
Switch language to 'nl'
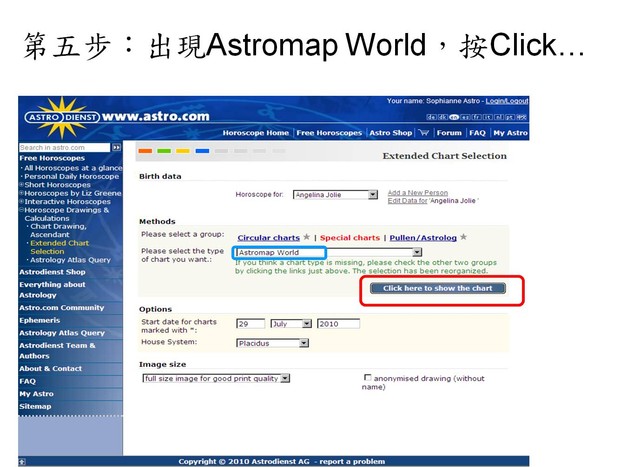[x=499, y=117]
